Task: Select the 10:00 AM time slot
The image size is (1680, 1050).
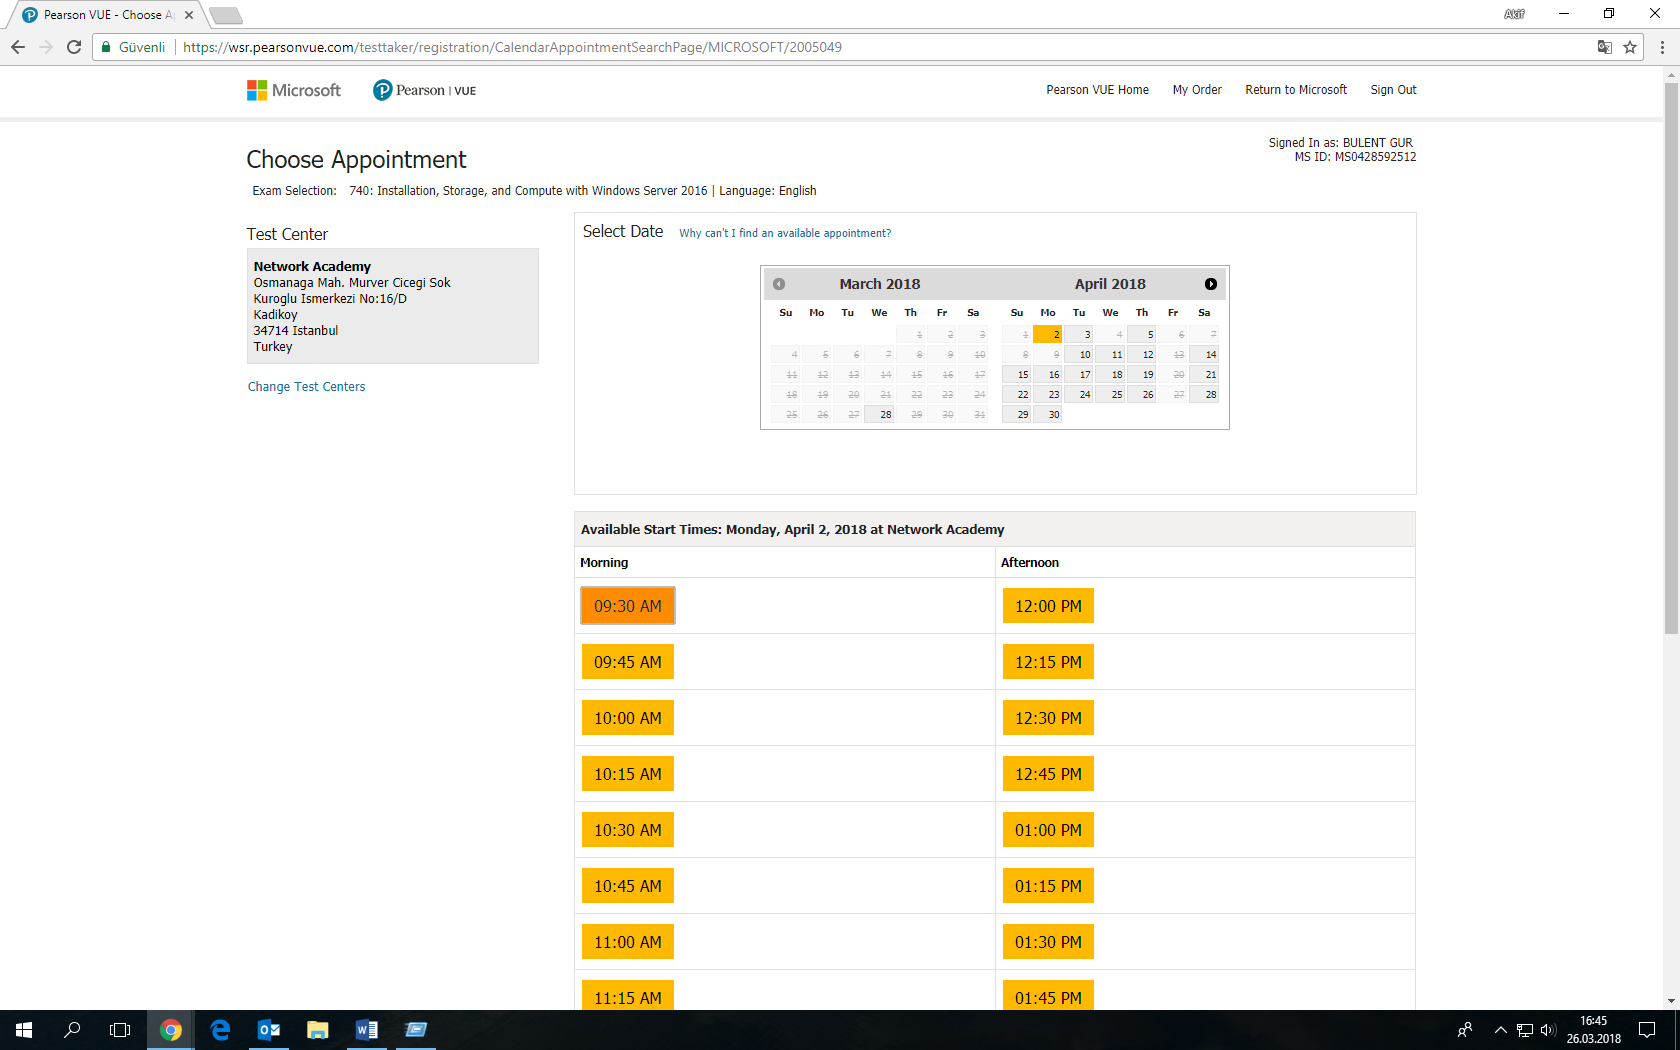Action: [x=628, y=718]
